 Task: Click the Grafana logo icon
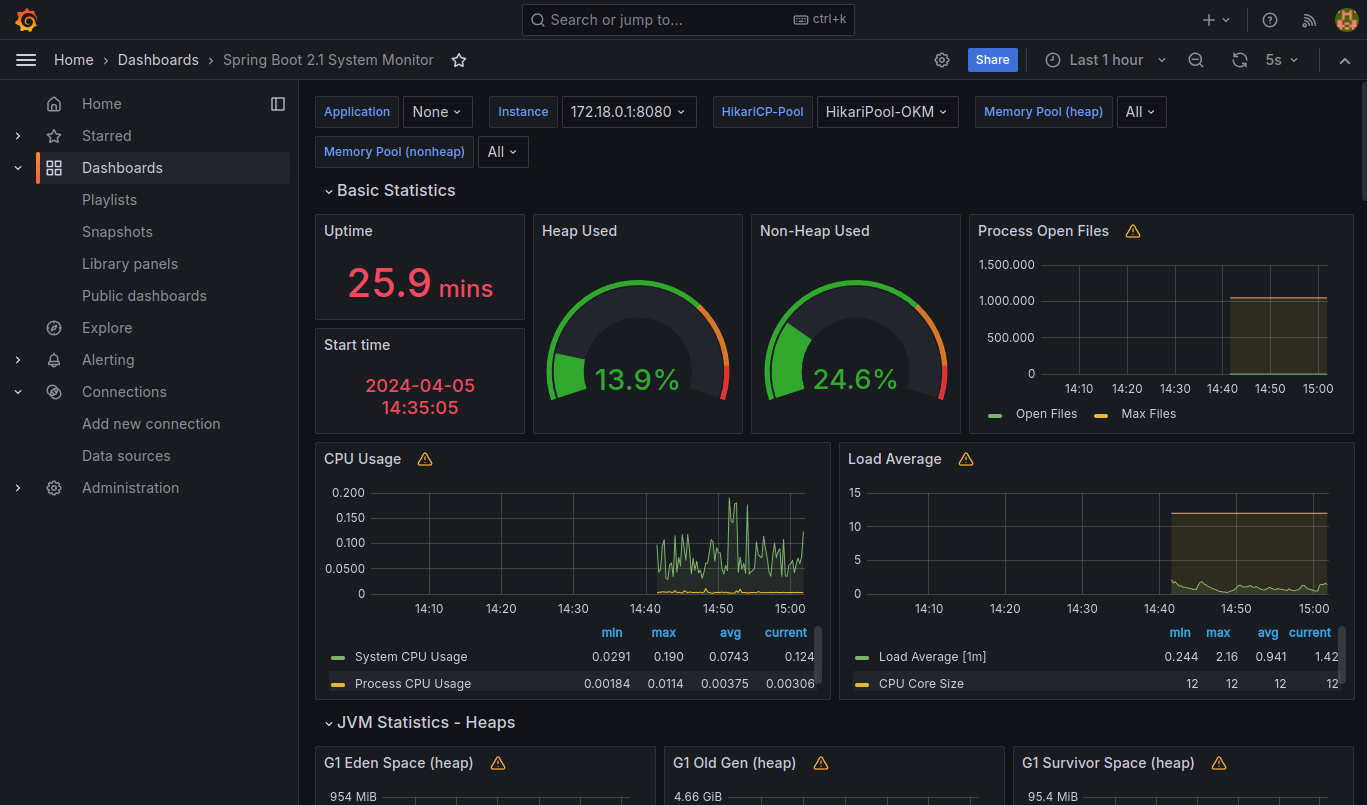(27, 20)
